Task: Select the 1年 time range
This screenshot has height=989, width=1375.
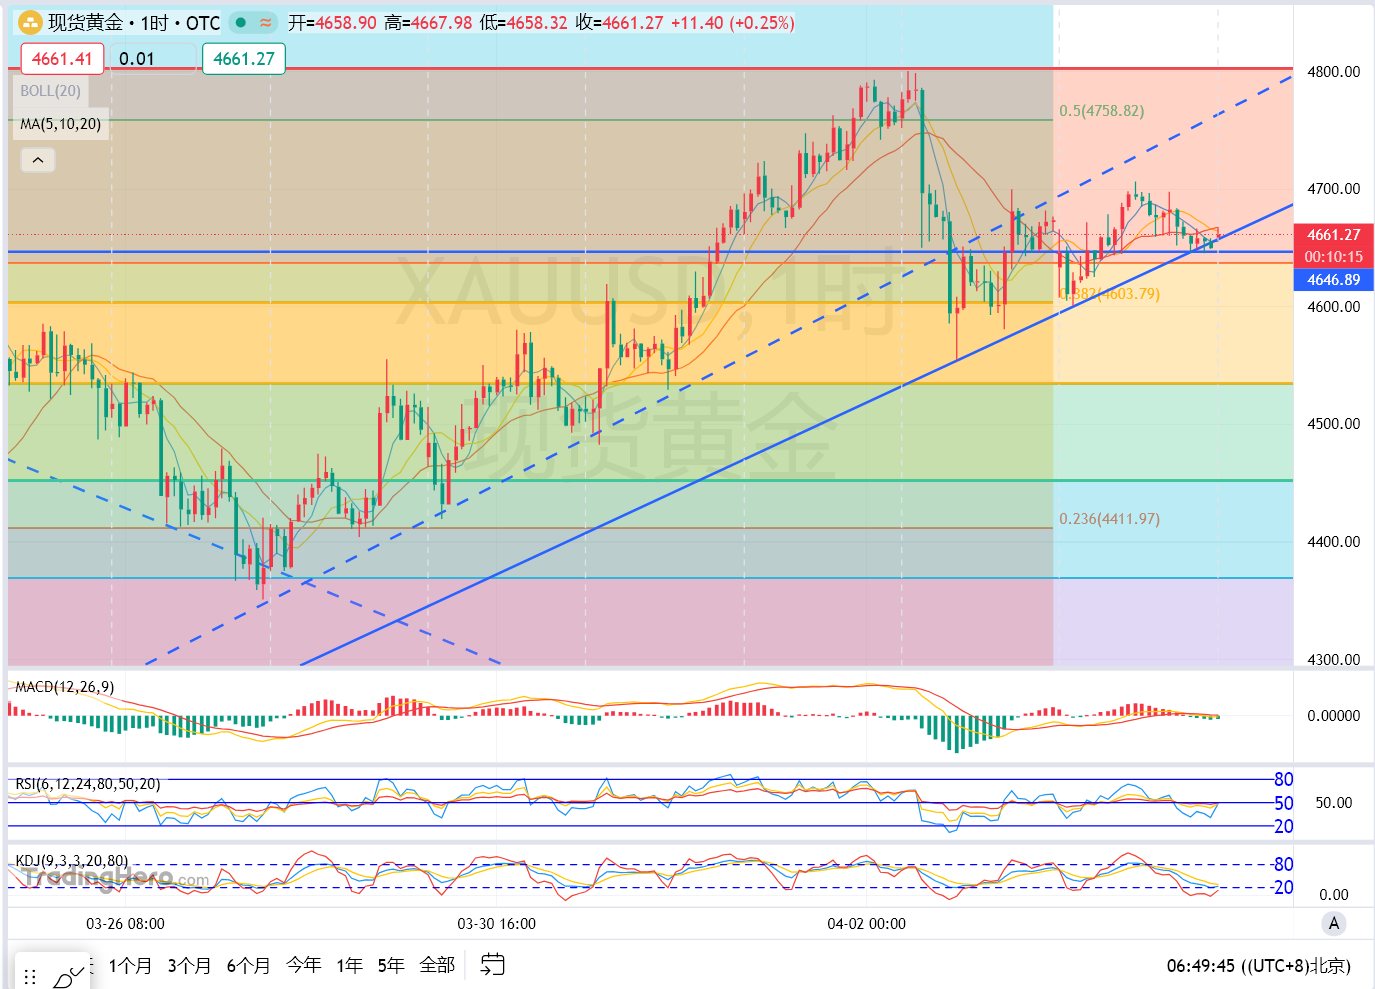Action: click(349, 965)
